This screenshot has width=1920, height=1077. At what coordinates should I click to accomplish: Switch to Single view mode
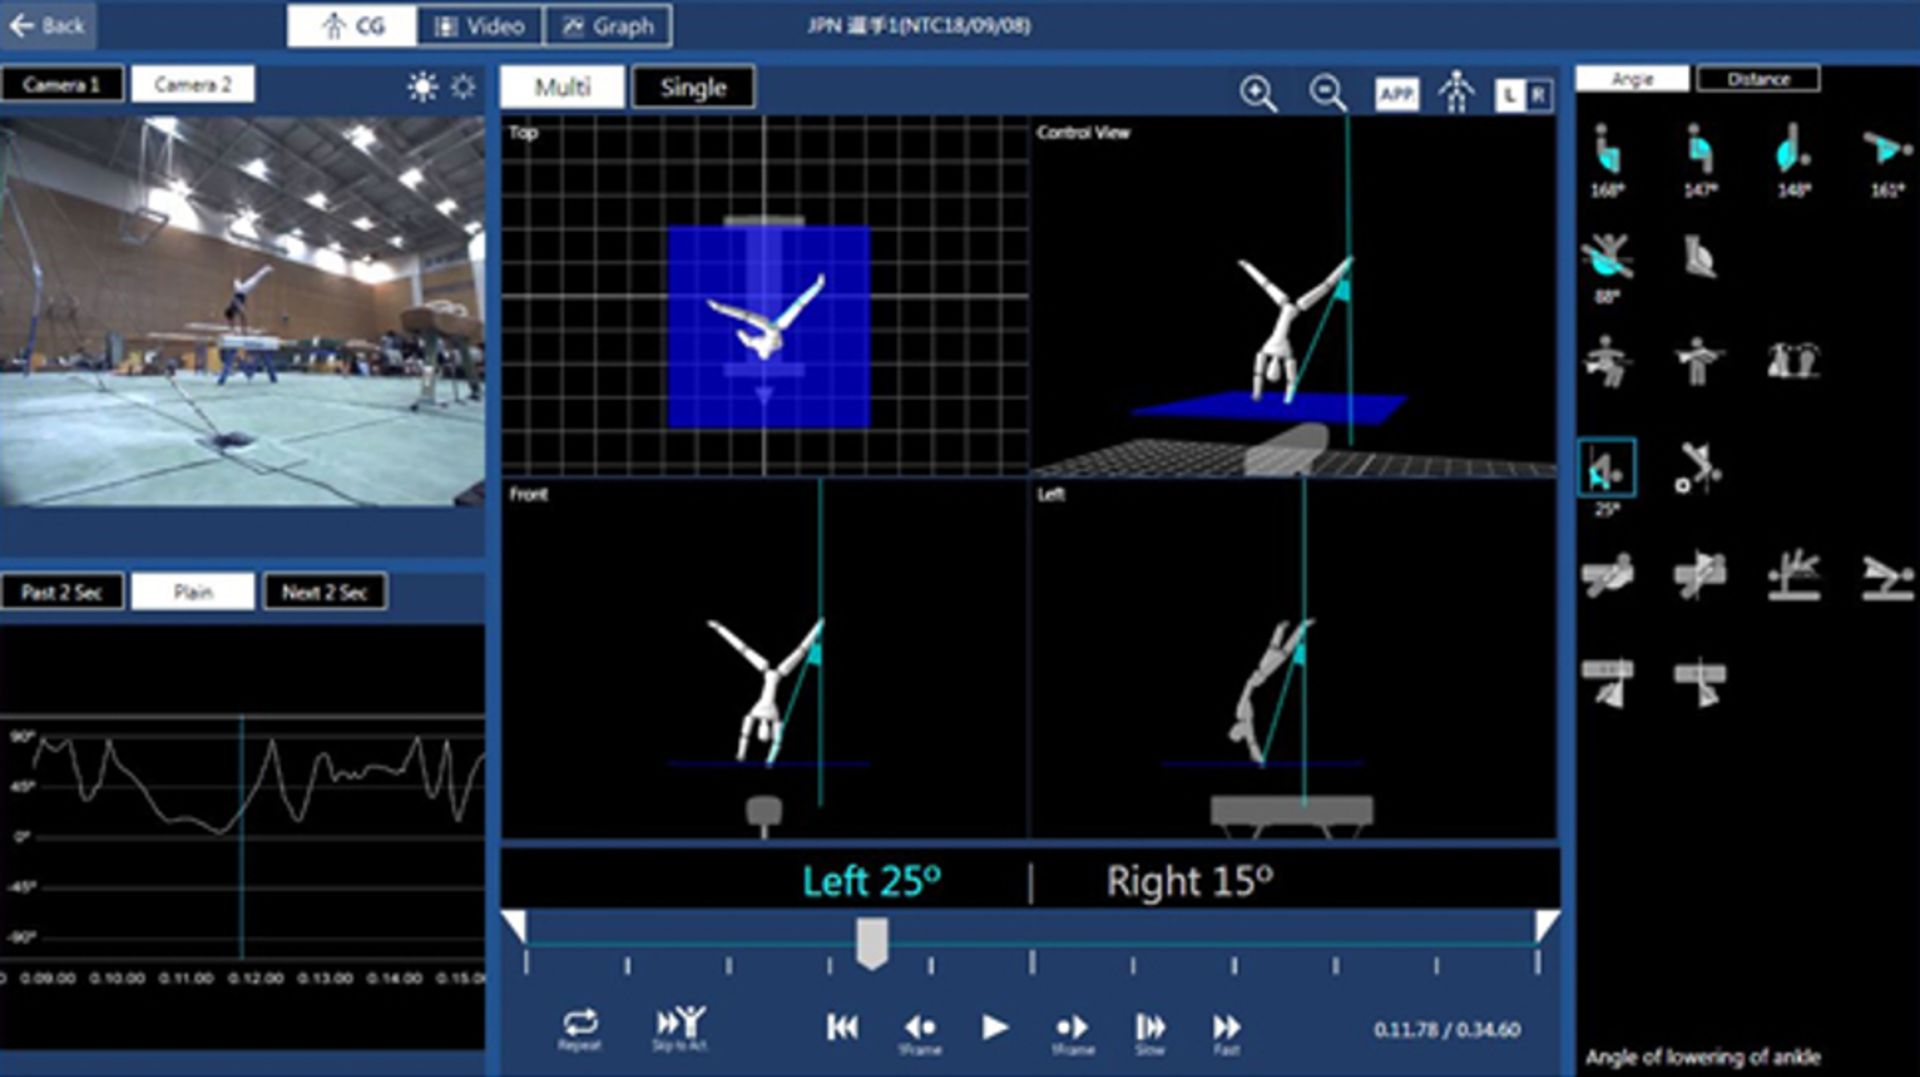693,88
